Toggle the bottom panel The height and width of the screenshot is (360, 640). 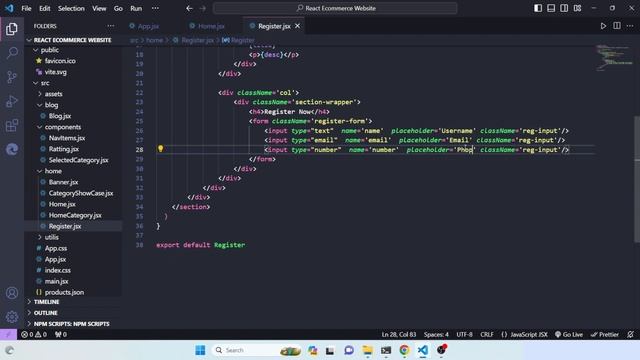(551, 8)
